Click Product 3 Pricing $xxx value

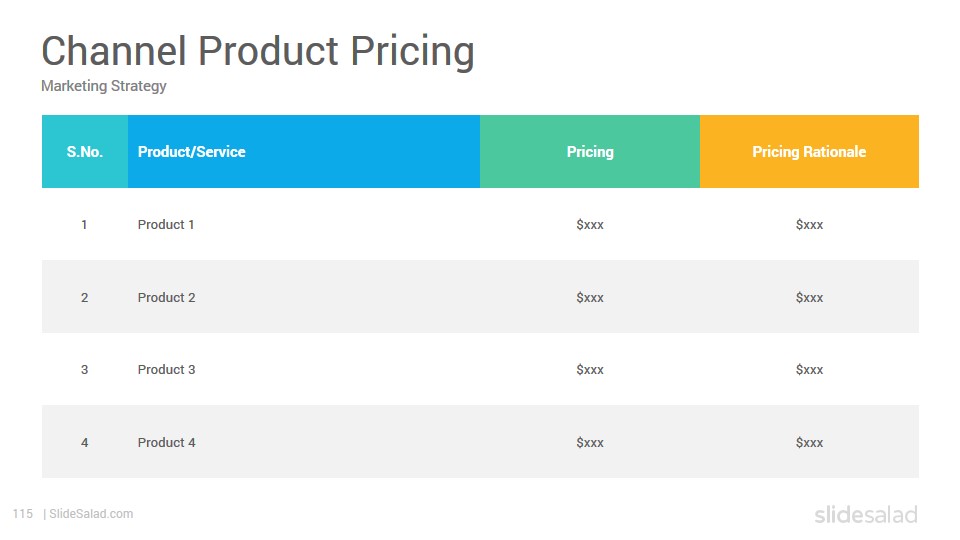click(590, 370)
